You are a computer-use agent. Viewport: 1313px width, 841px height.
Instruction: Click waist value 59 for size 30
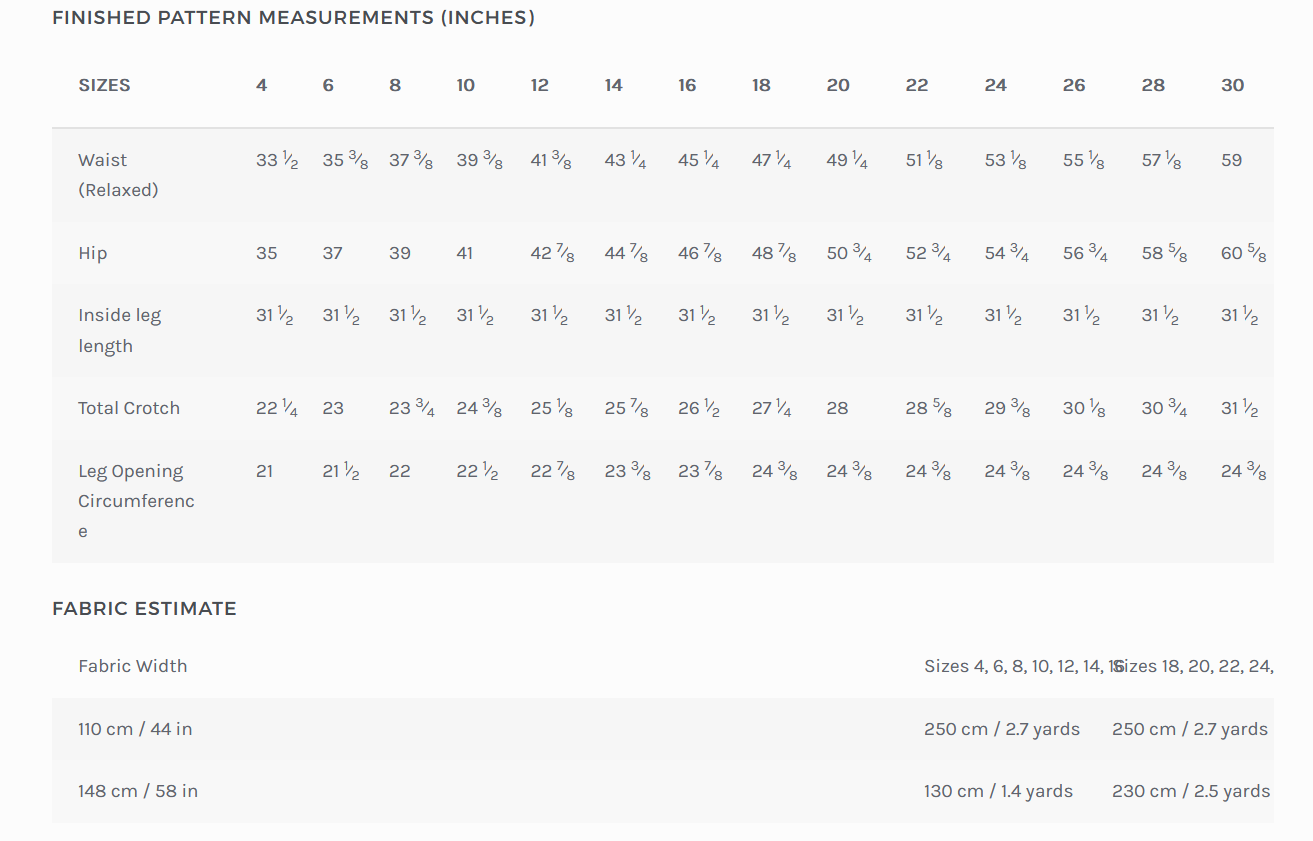(1231, 160)
